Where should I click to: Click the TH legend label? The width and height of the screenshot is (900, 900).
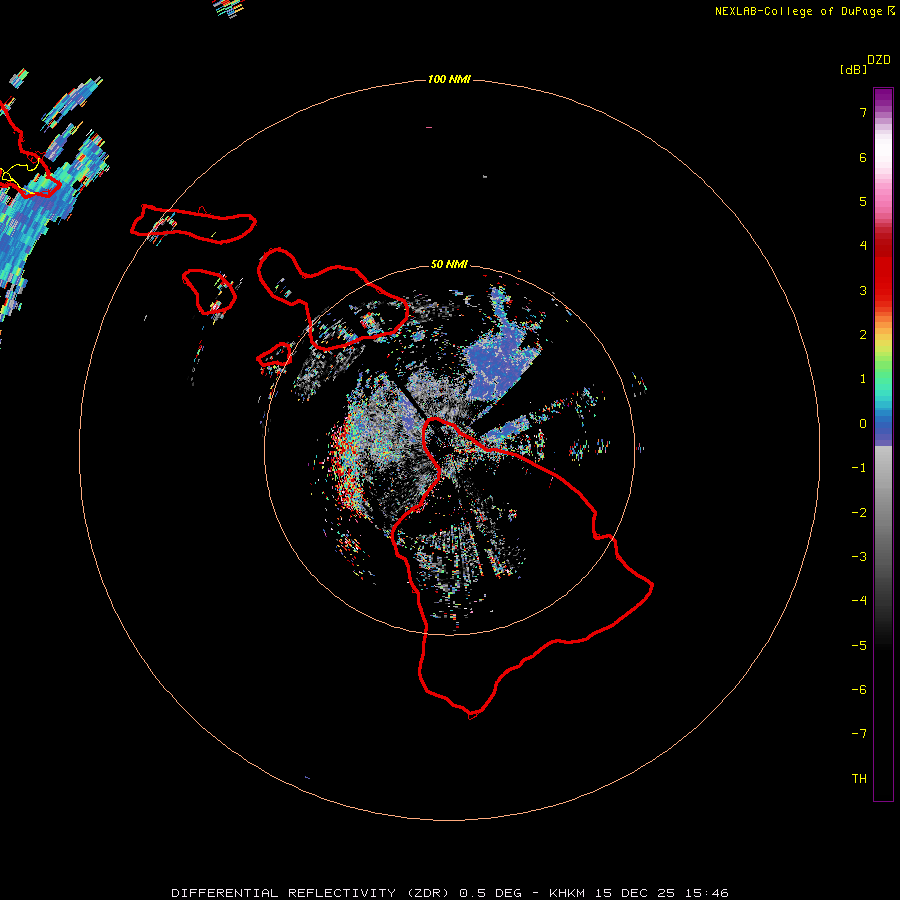(x=859, y=779)
